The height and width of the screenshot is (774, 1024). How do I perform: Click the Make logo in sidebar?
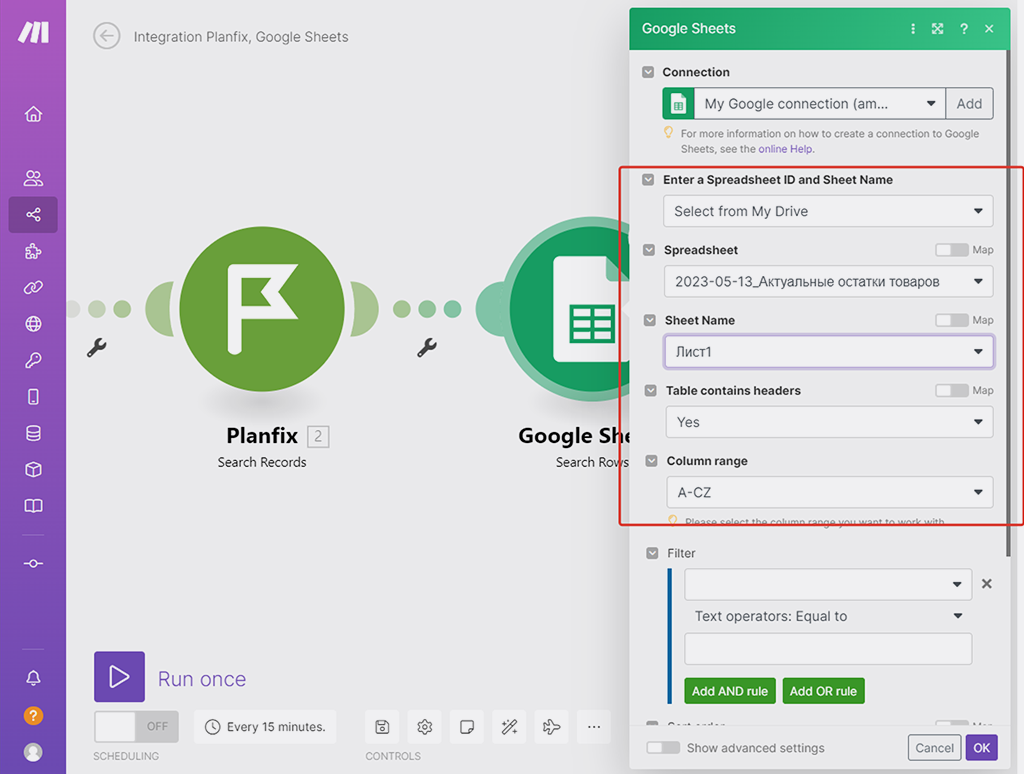pos(33,32)
